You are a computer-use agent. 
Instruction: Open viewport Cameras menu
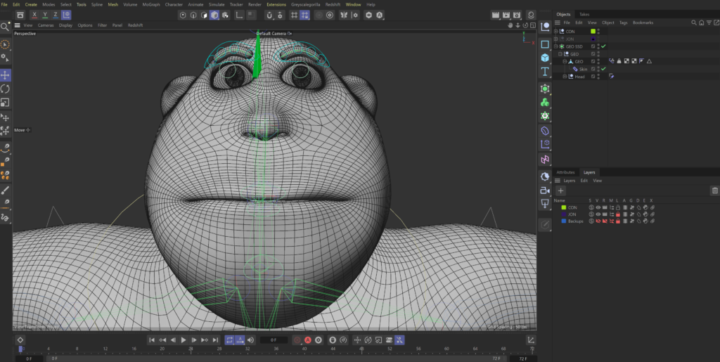point(45,25)
